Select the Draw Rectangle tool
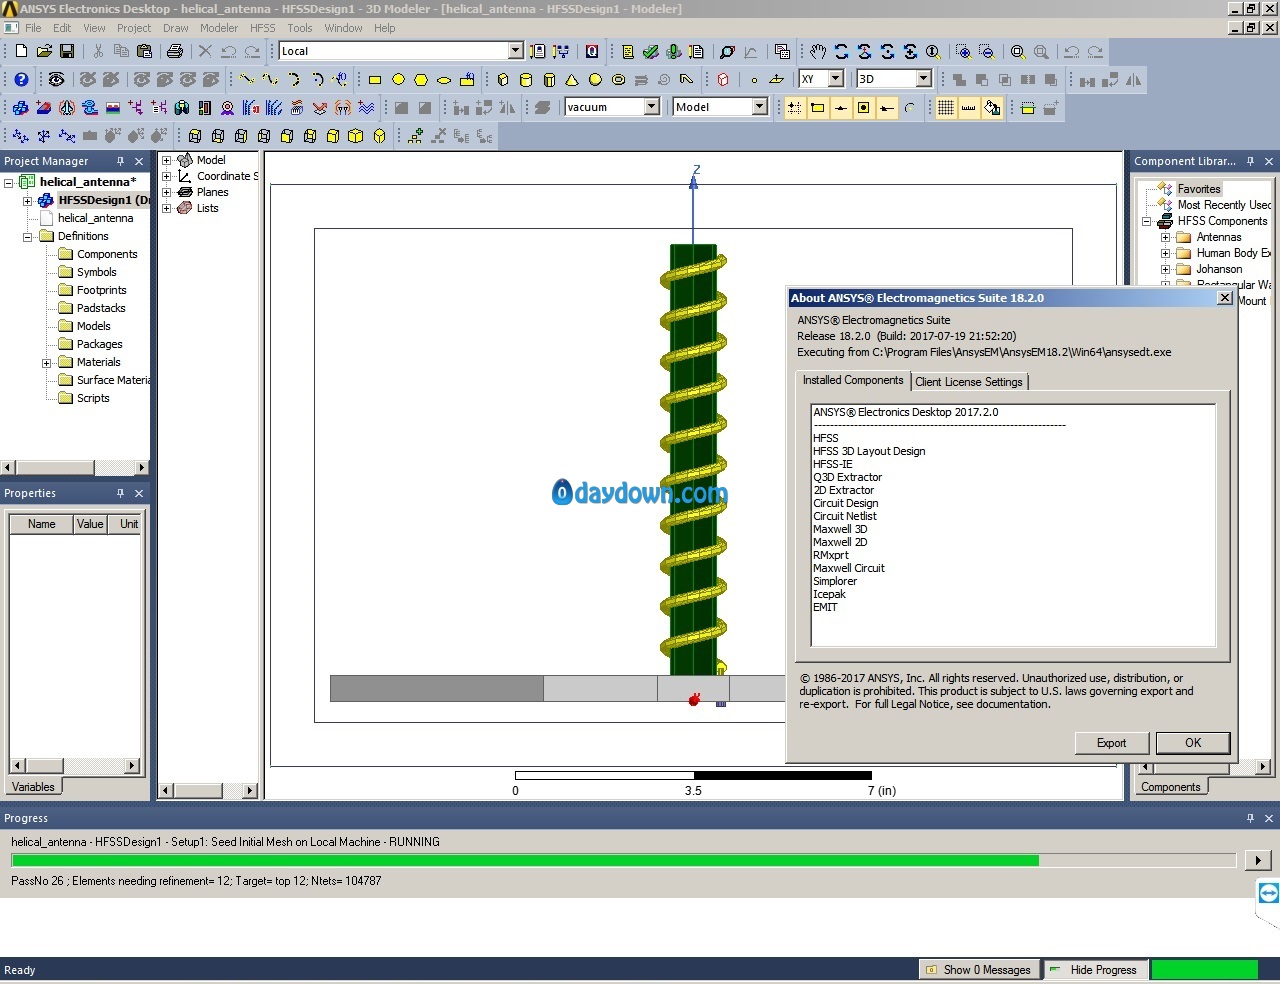This screenshot has height=984, width=1280. pyautogui.click(x=375, y=79)
